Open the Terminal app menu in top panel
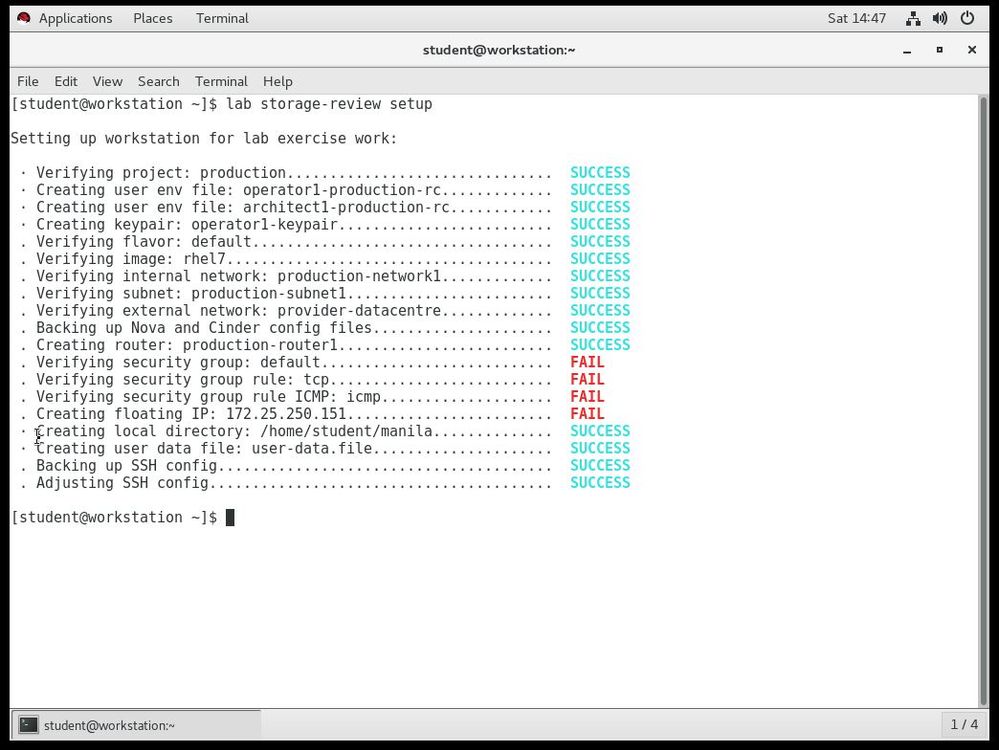This screenshot has height=750, width=999. click(222, 18)
